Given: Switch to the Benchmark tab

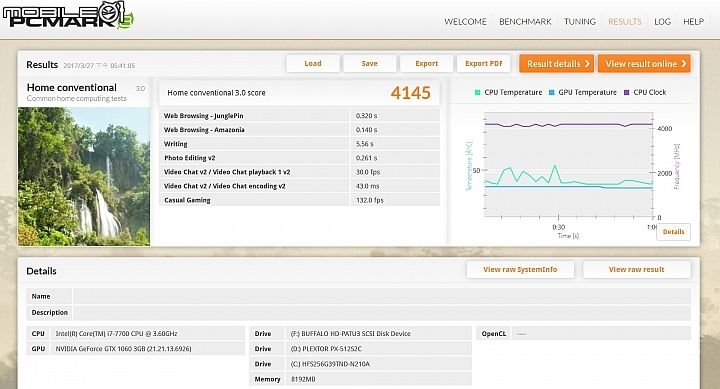Looking at the screenshot, I should (x=525, y=22).
